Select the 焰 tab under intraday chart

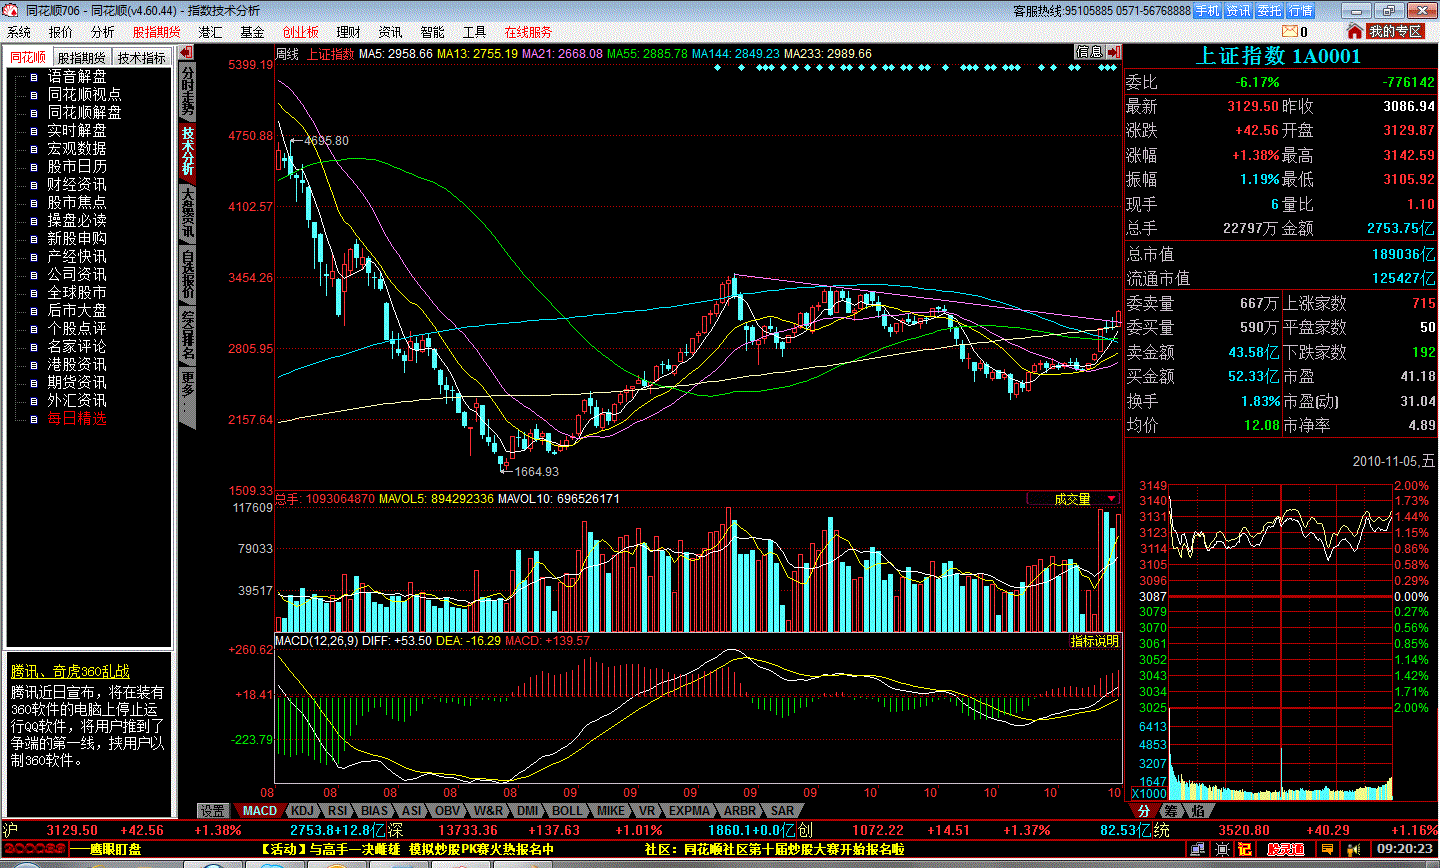1198,811
